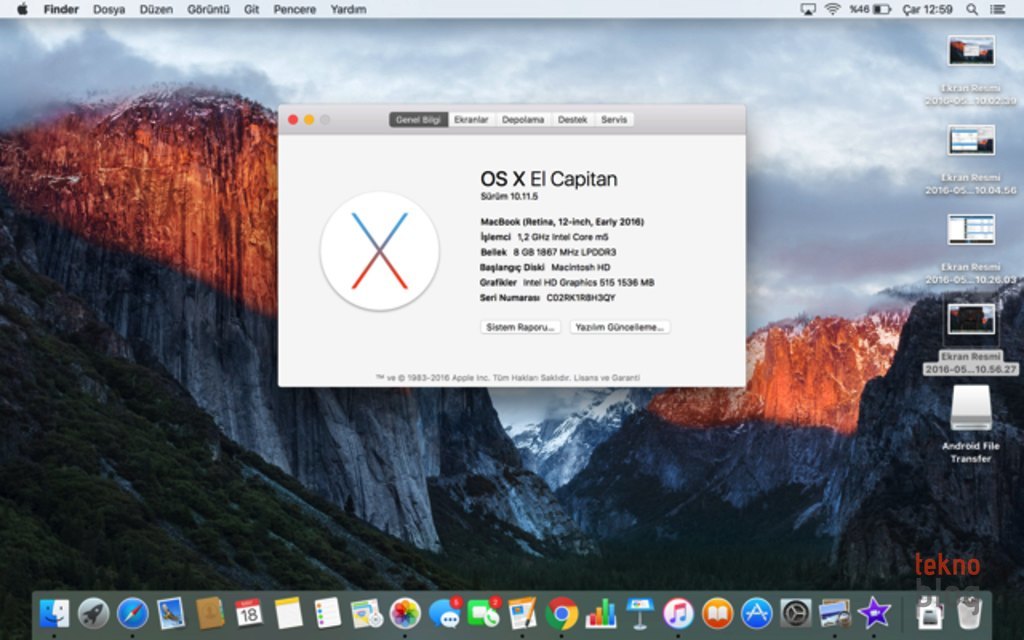
Task: Open the Pencere menu
Action: pyautogui.click(x=295, y=9)
